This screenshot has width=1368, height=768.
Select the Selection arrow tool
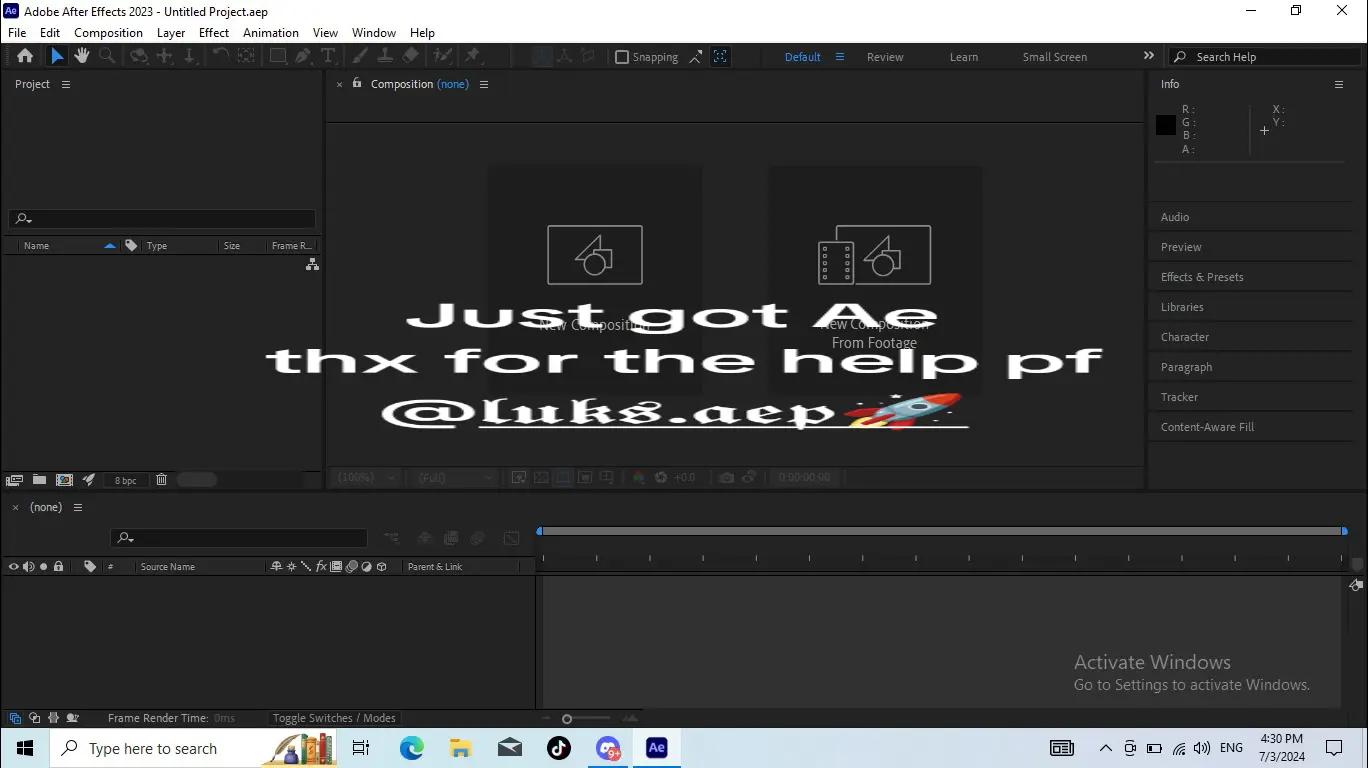coord(57,57)
